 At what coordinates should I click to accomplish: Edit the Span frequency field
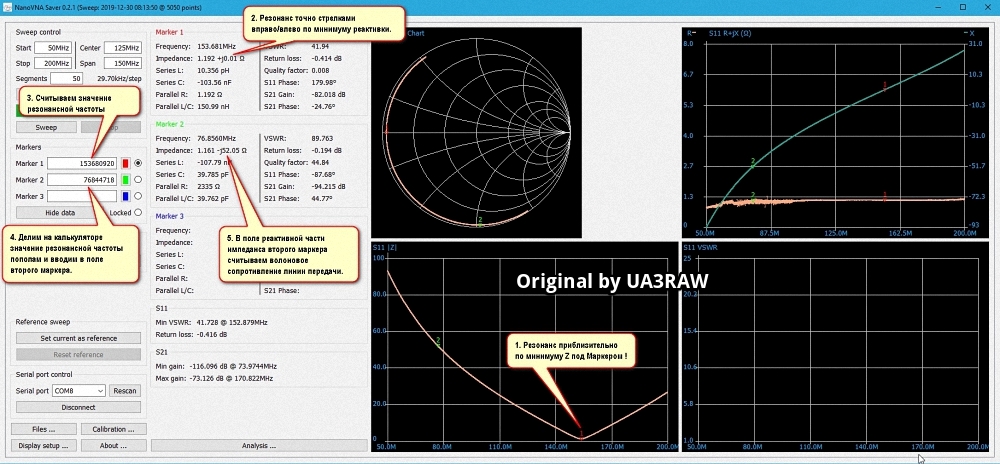pyautogui.click(x=122, y=63)
